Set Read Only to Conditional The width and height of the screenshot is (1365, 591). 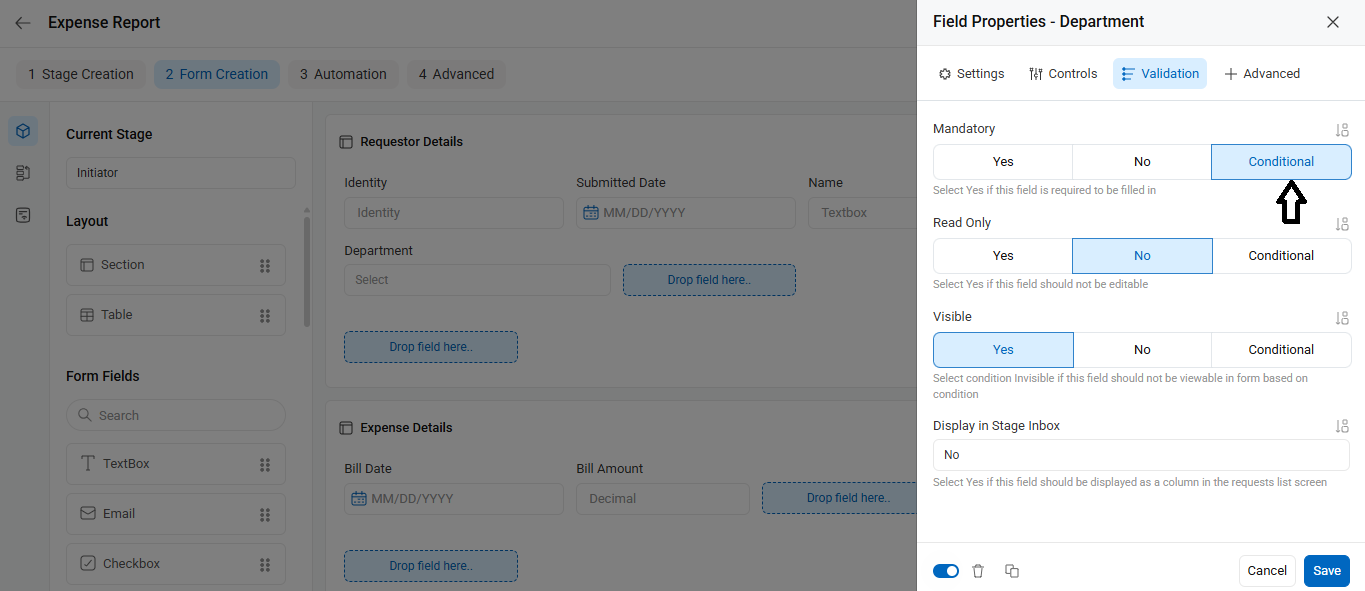[x=1281, y=256]
